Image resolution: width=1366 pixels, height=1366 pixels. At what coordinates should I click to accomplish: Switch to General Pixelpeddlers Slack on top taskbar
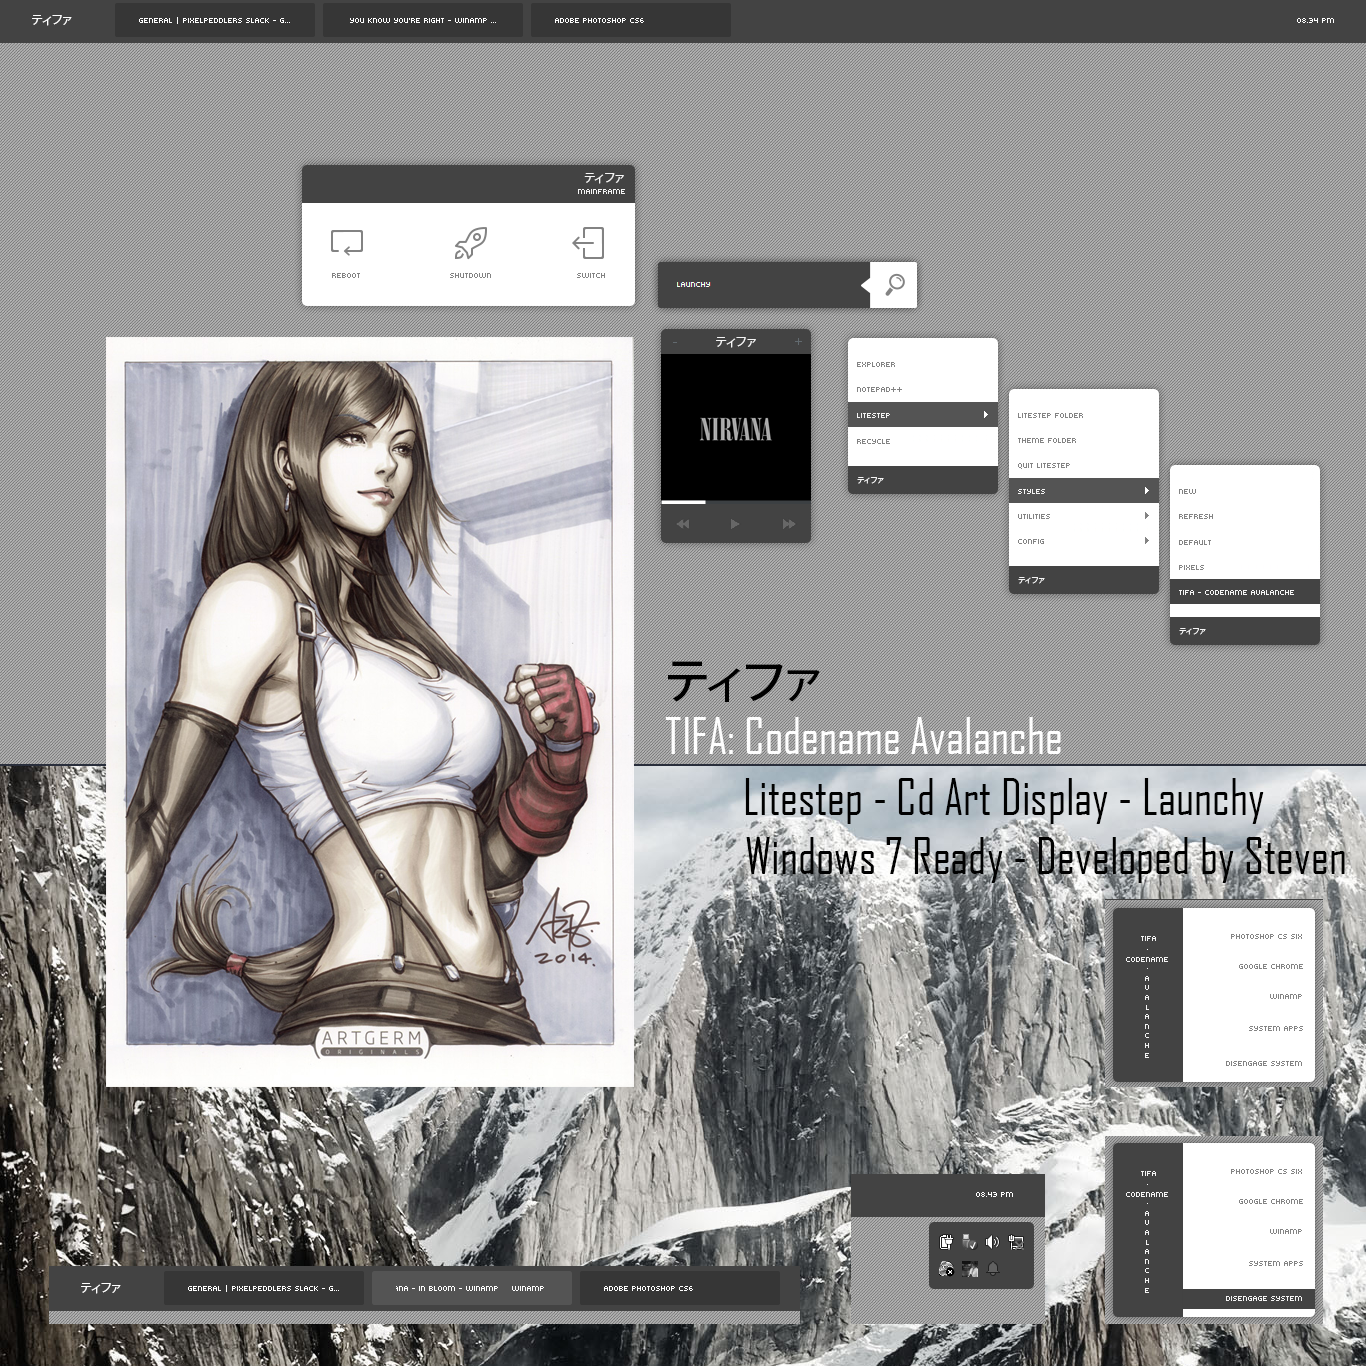pos(215,20)
